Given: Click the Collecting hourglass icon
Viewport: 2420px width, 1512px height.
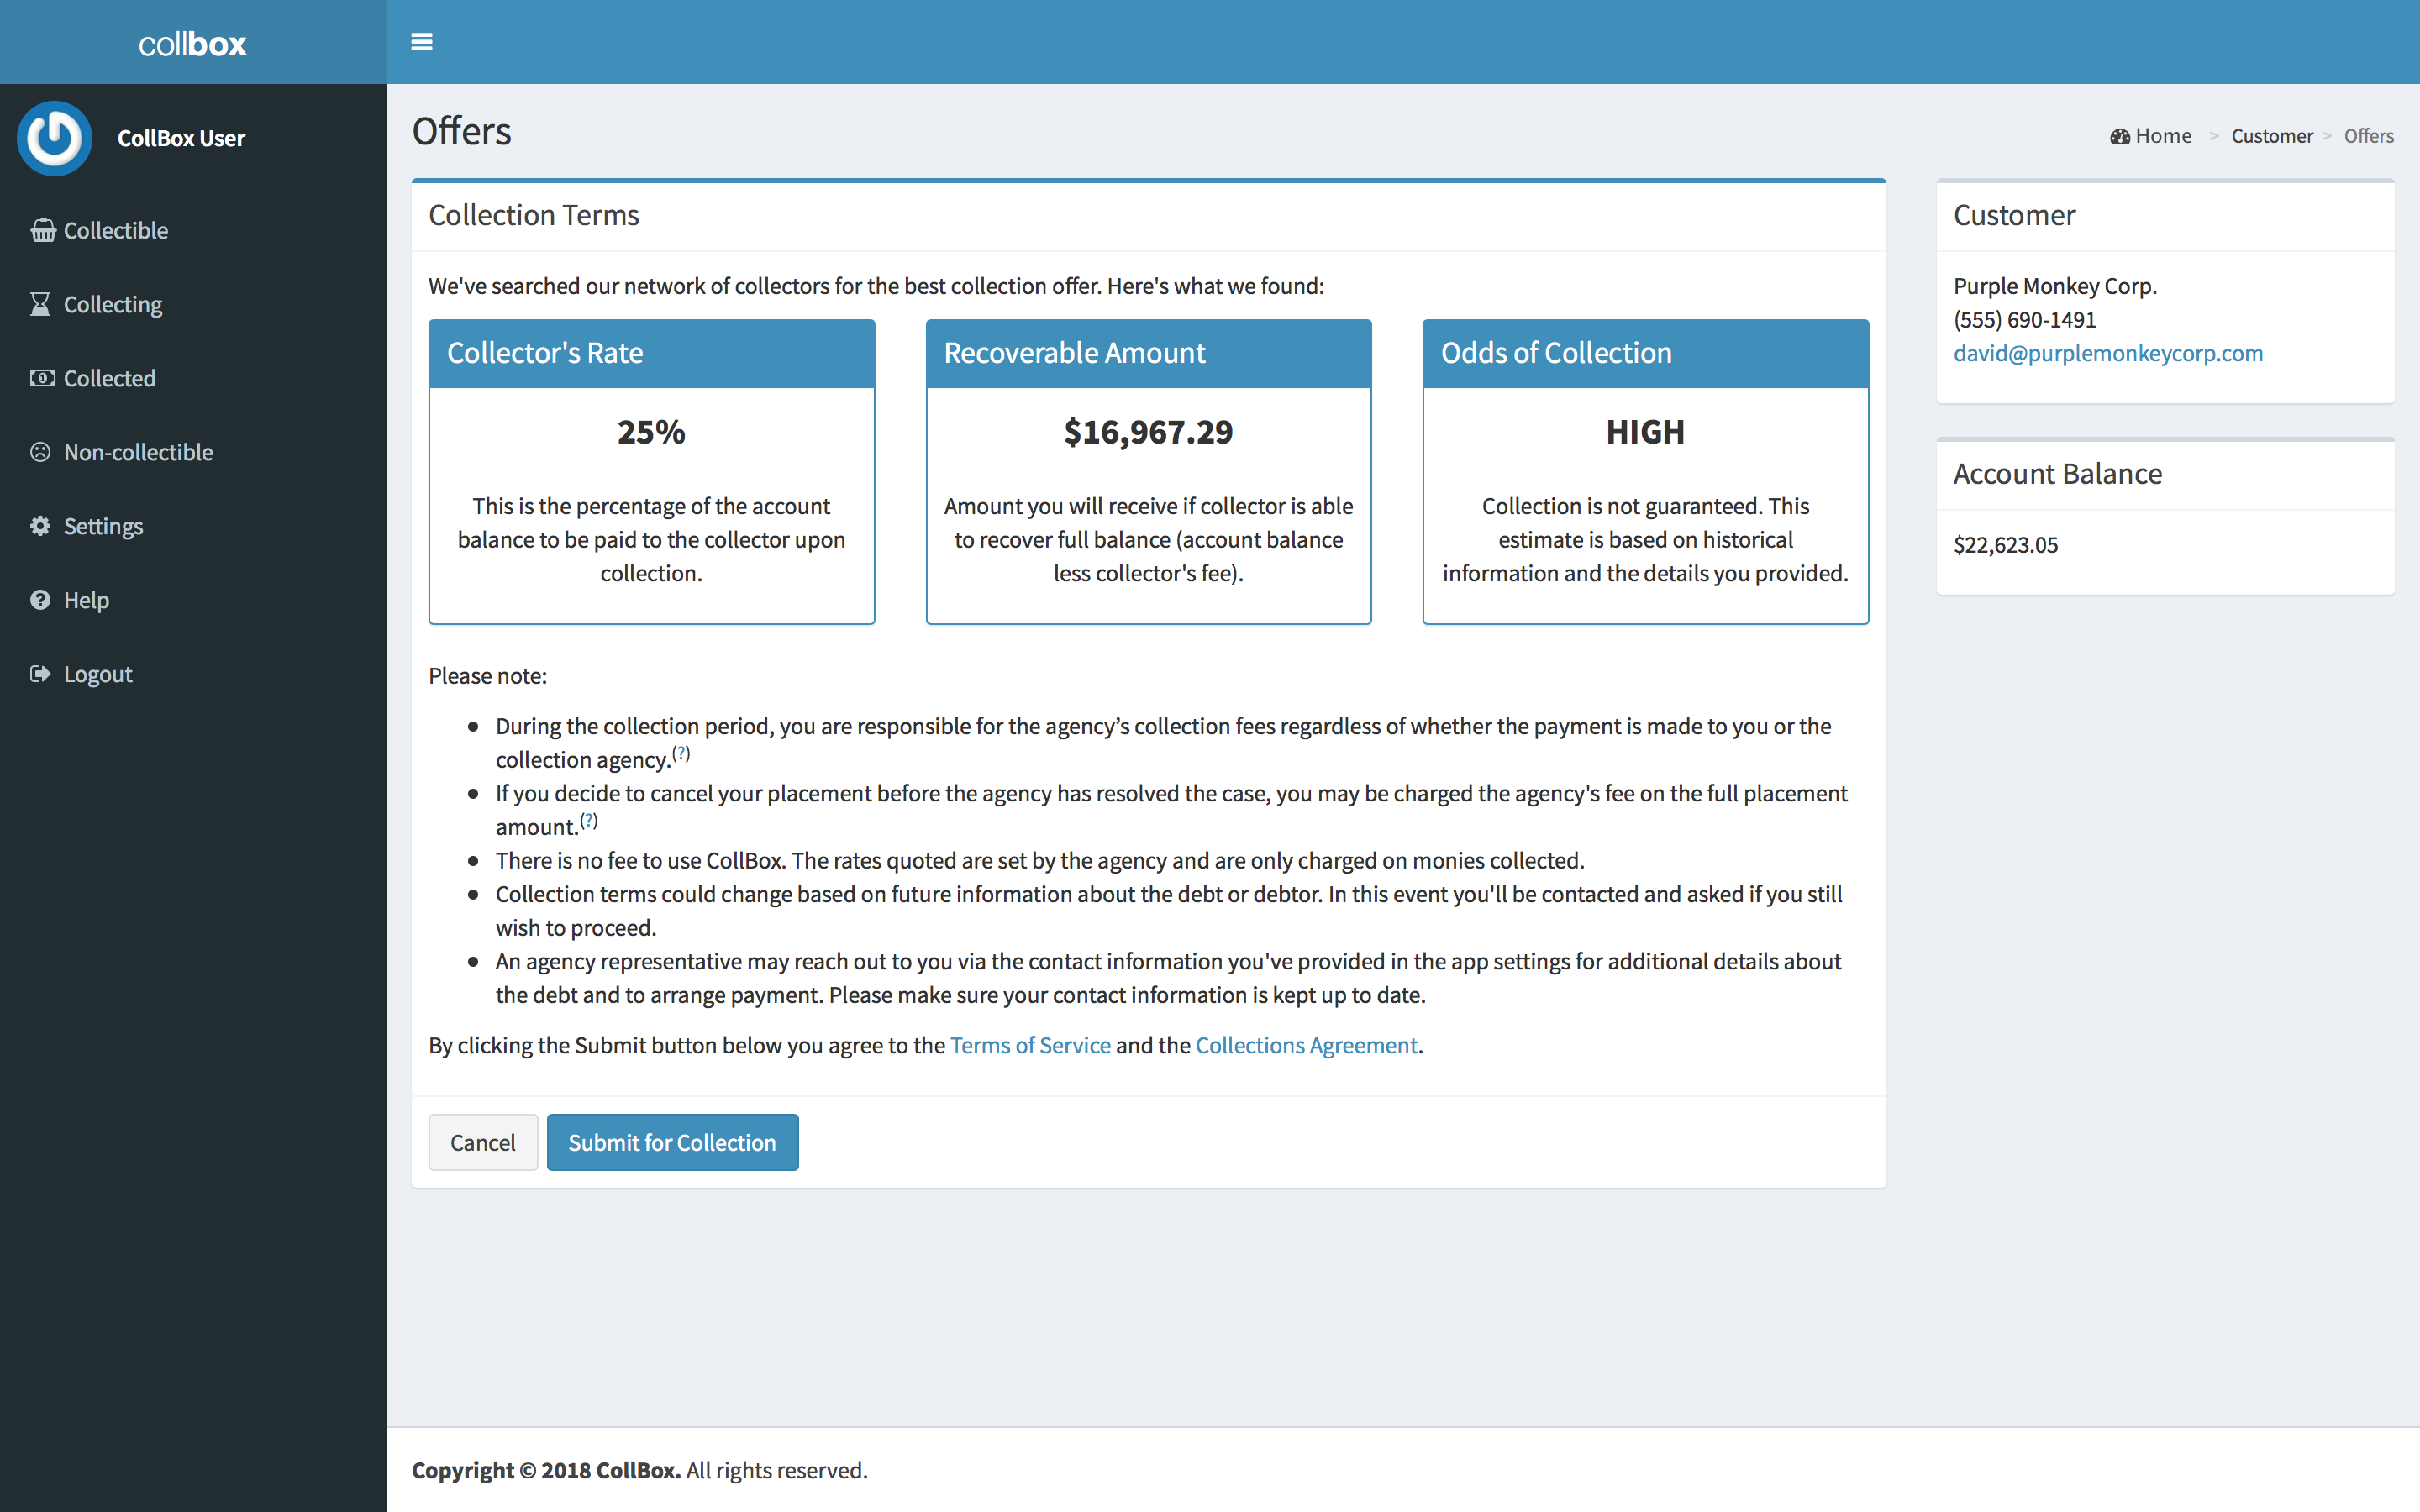Looking at the screenshot, I should click(40, 304).
